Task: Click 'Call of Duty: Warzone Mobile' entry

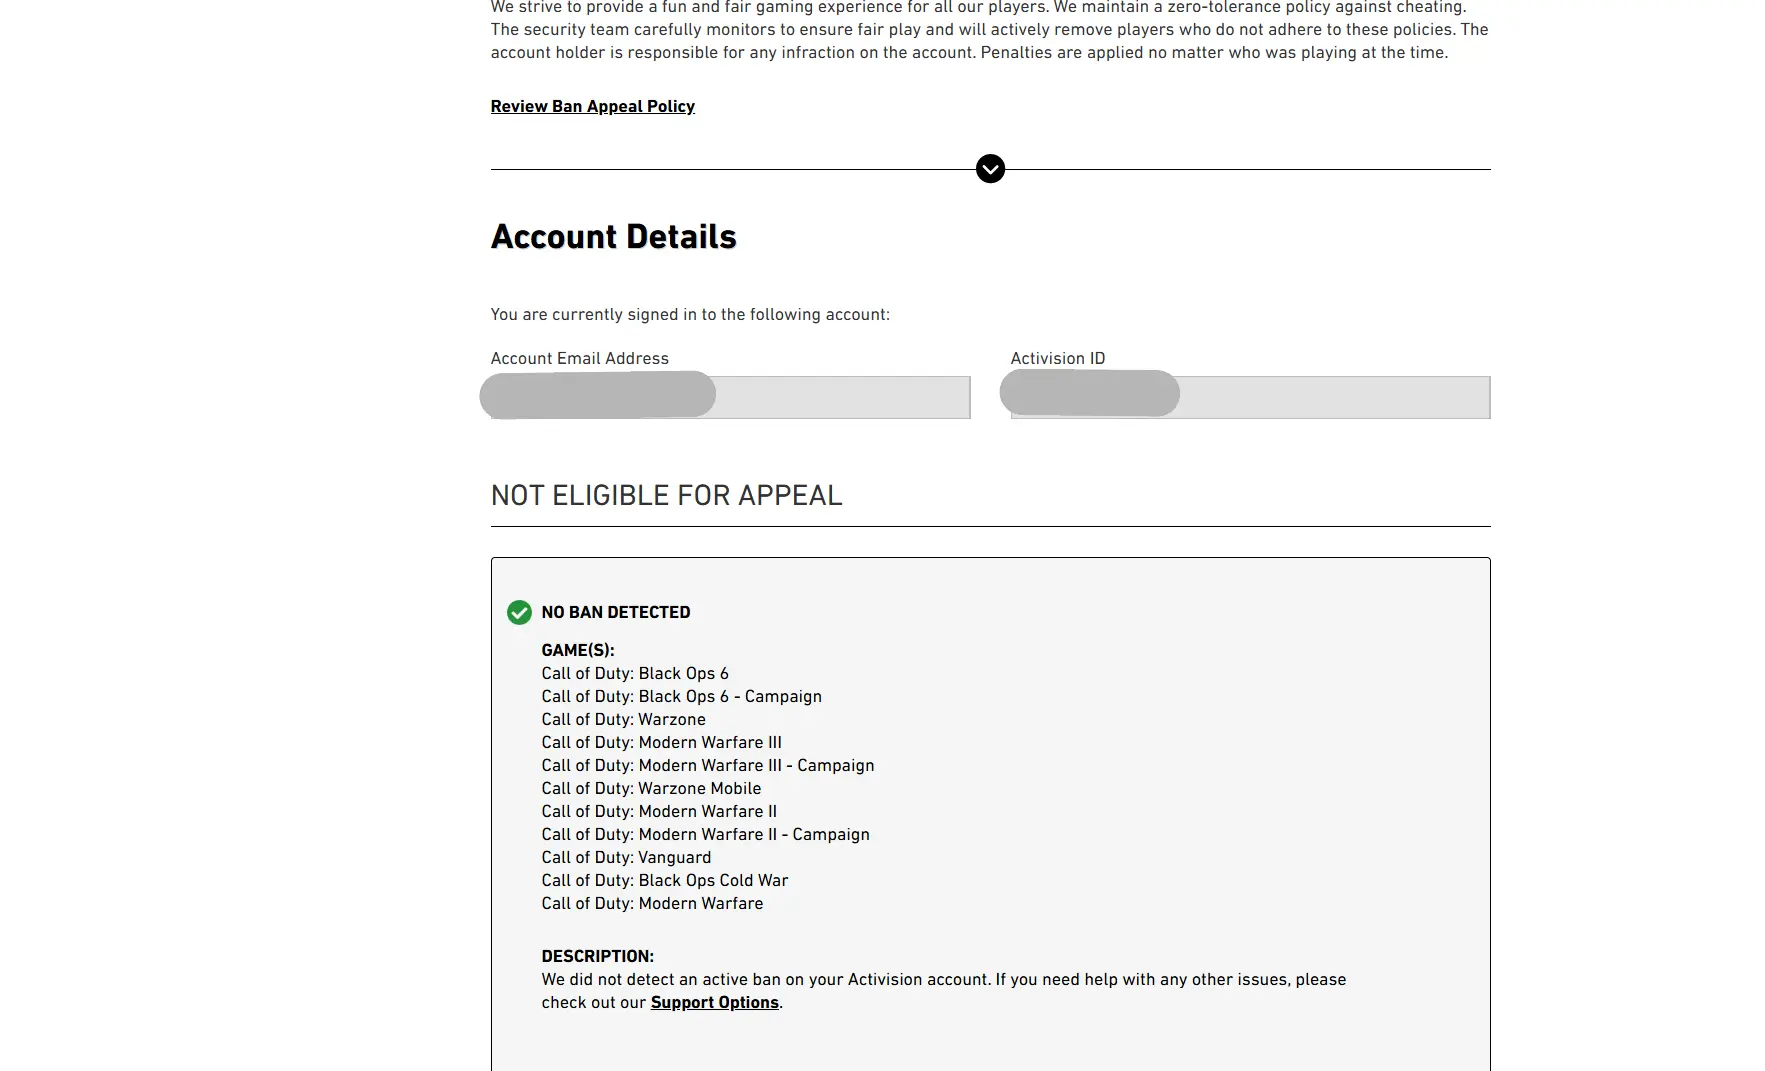Action: (x=651, y=788)
